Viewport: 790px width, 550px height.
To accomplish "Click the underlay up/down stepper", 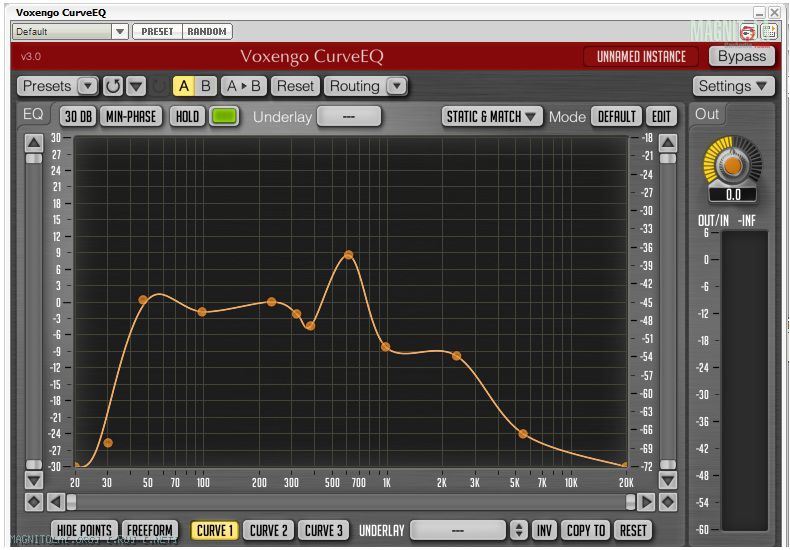I will coord(518,531).
